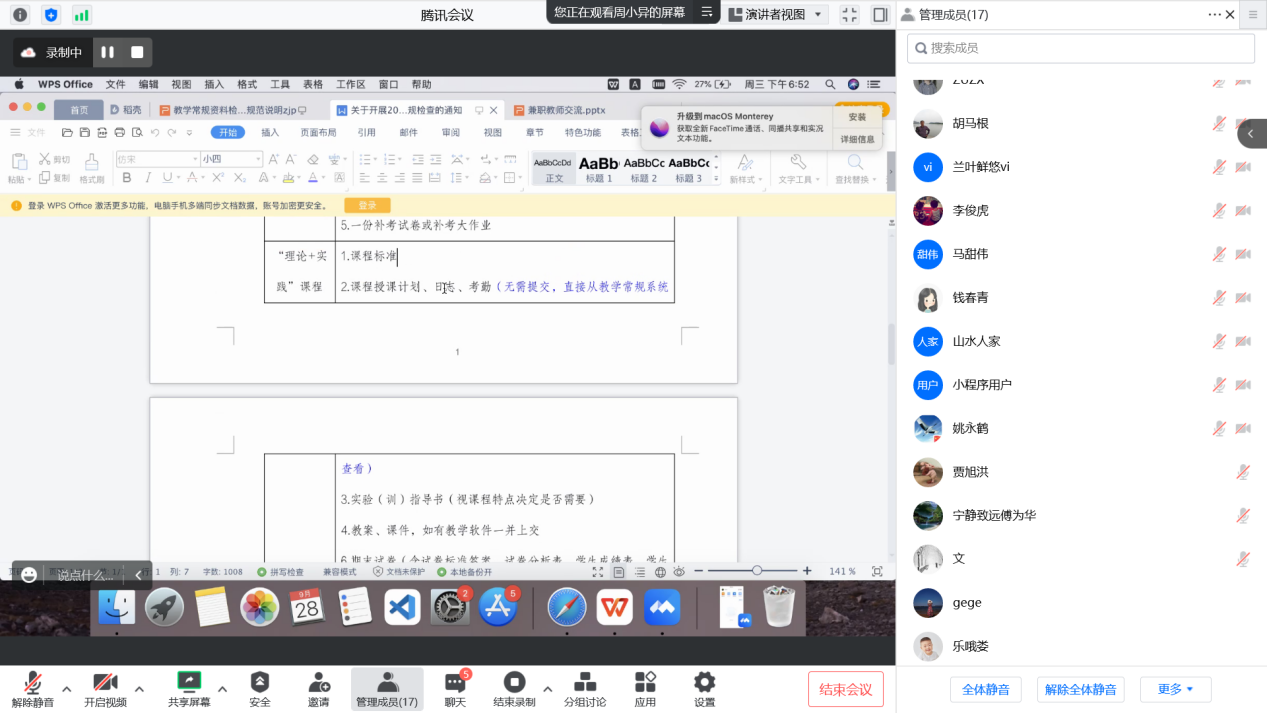The image size is (1267, 713).
Task: Expand the Speaker View (演讲者视图) dropdown
Action: [819, 15]
